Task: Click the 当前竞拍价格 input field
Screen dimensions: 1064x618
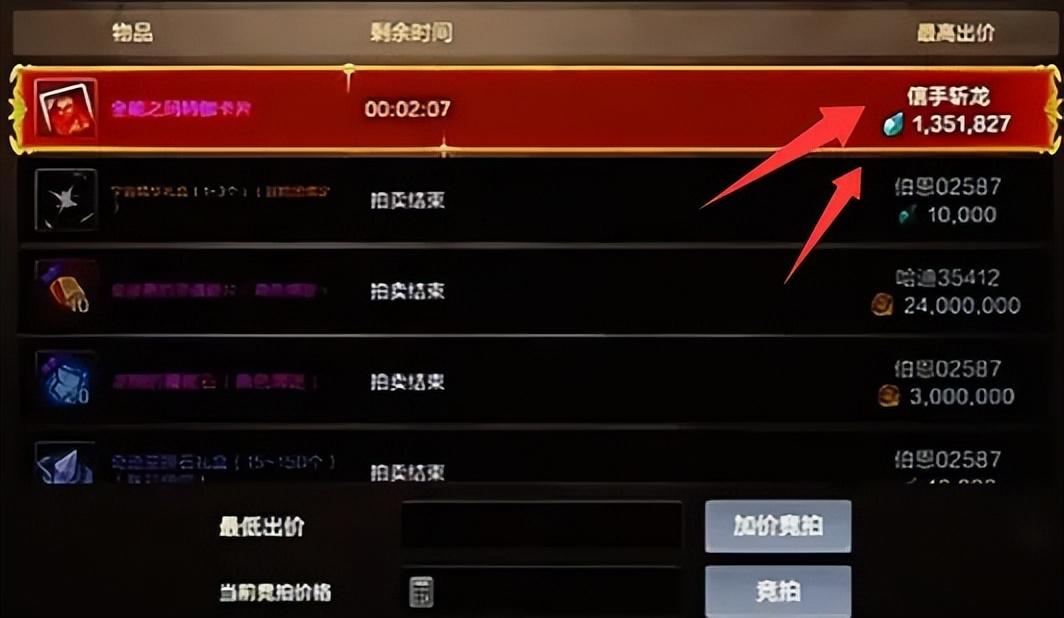Action: coord(542,591)
